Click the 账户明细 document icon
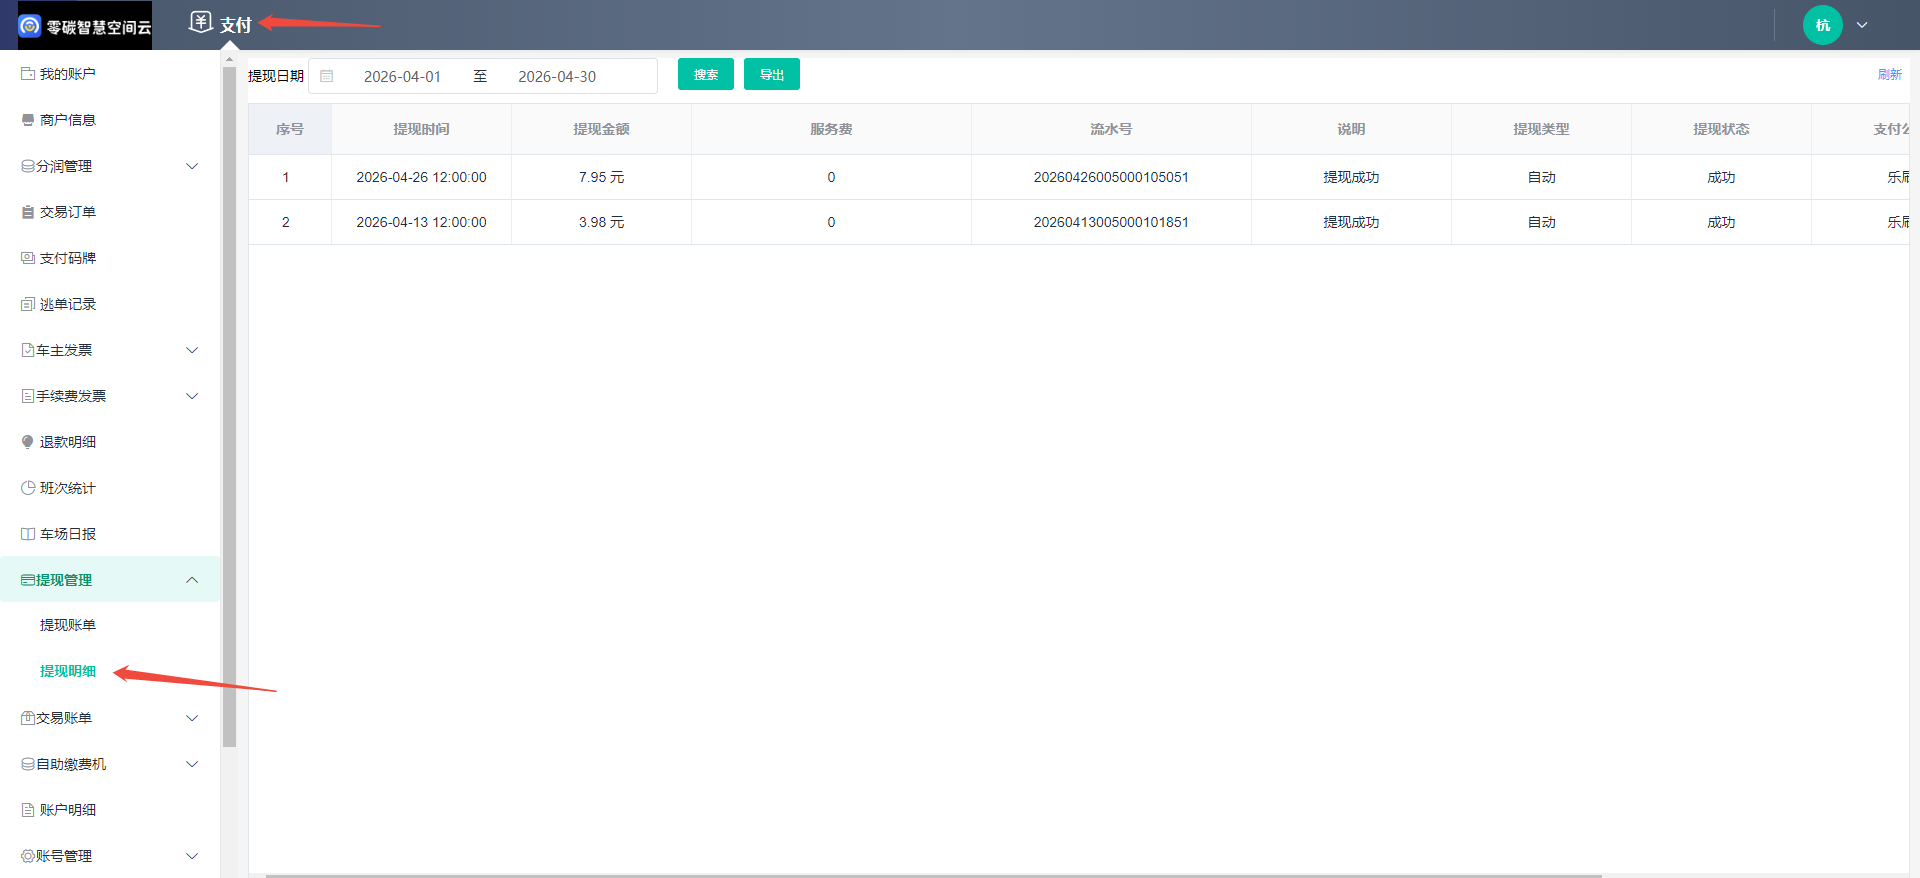This screenshot has height=878, width=1920. pyautogui.click(x=28, y=810)
